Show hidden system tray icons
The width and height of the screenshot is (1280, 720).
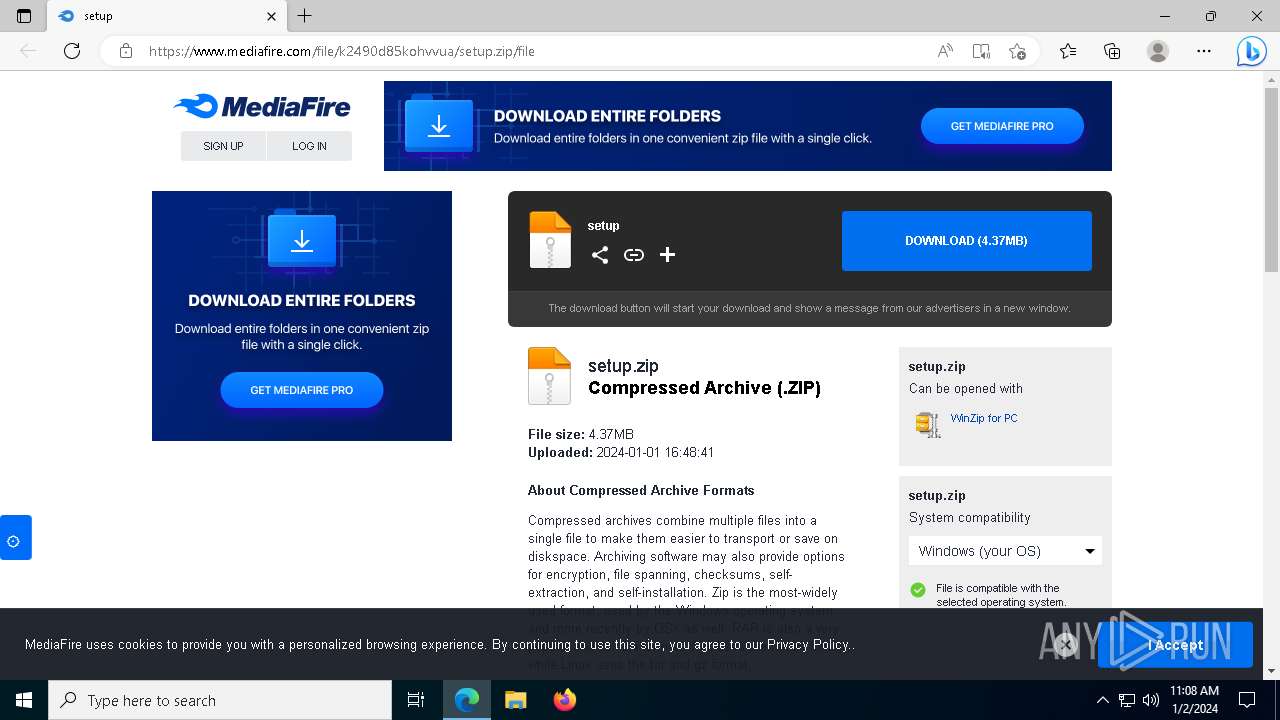tap(1102, 700)
